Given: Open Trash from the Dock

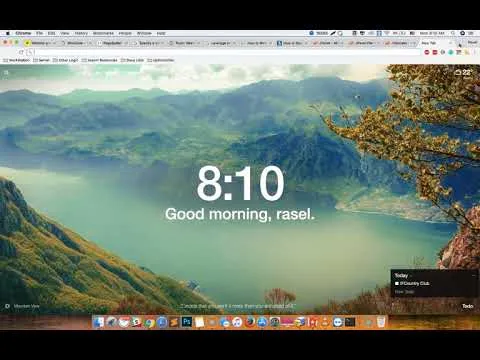Looking at the screenshot, I should 381,322.
